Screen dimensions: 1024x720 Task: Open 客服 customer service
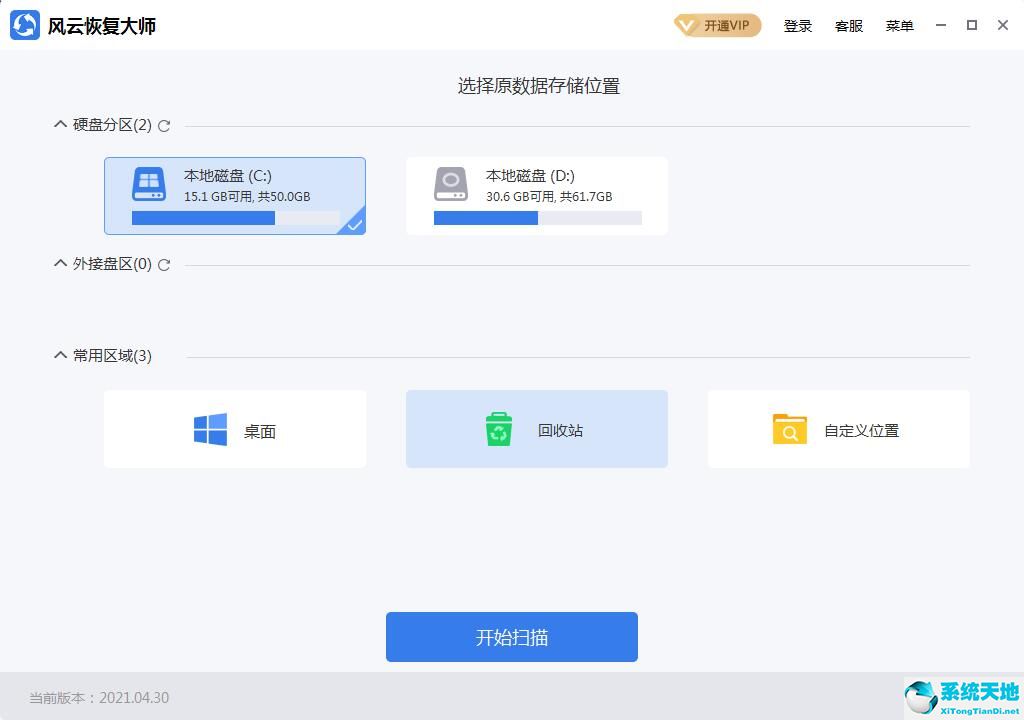(x=848, y=26)
